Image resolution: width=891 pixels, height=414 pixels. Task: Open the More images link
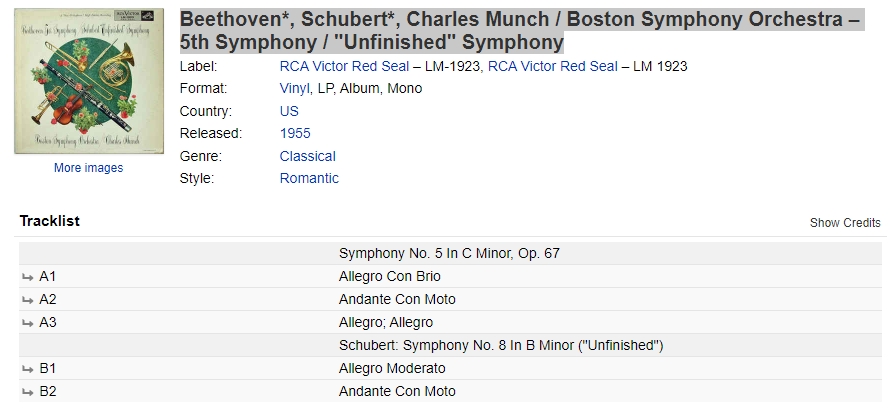tap(88, 168)
